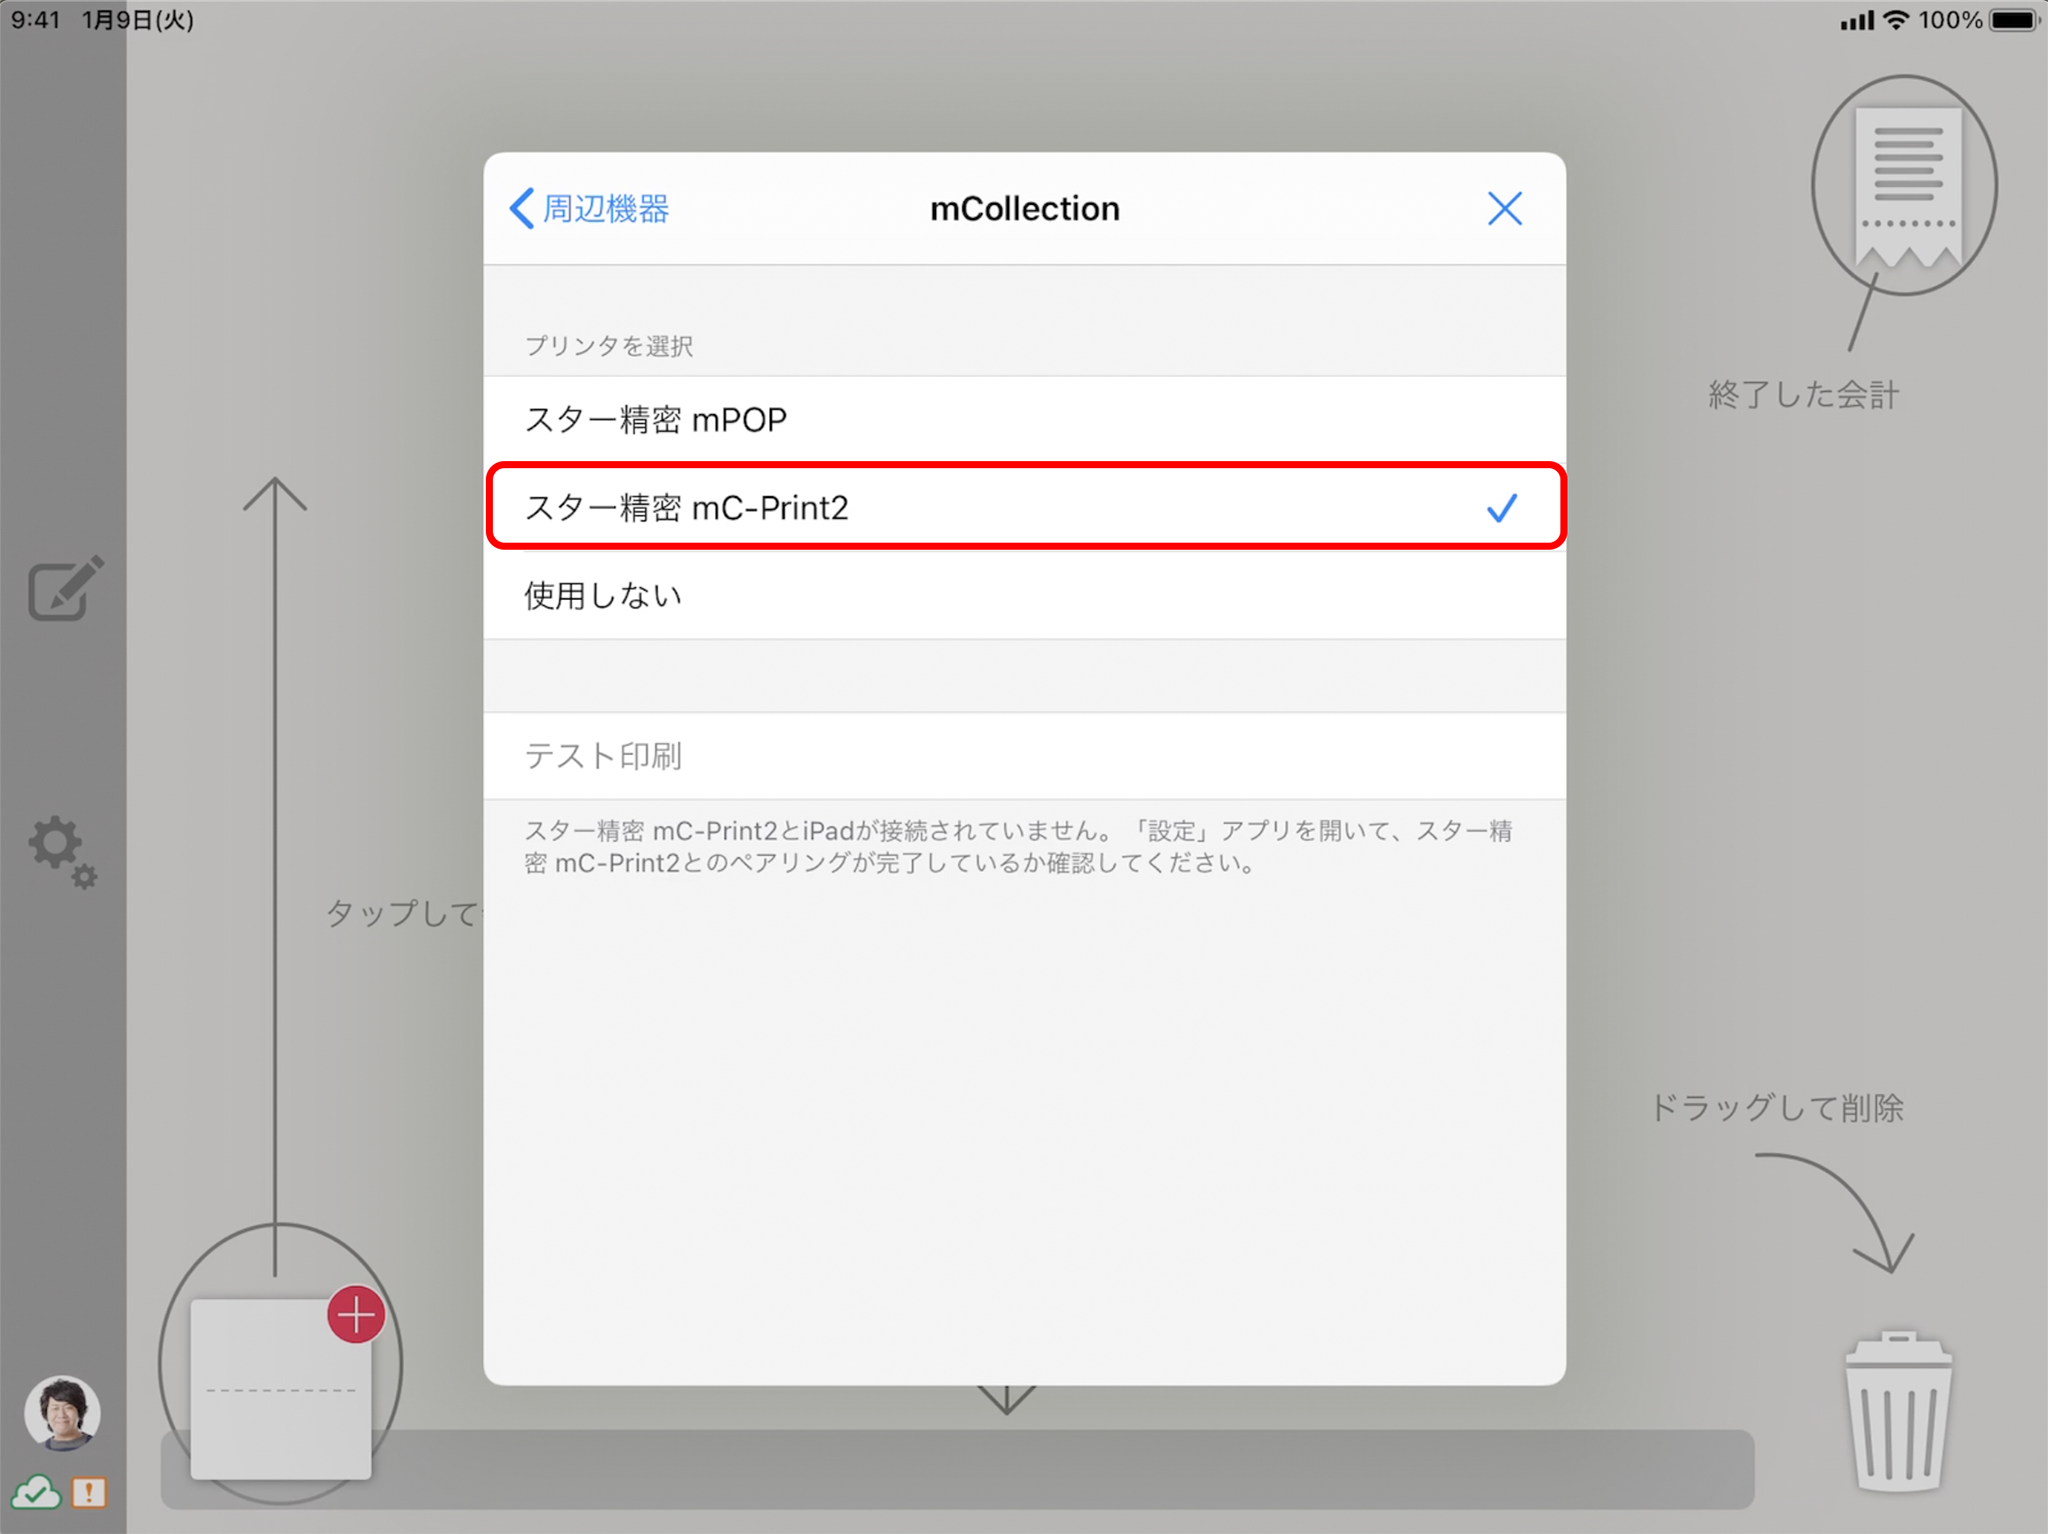2048x1534 pixels.
Task: Open the edit note icon in sidebar
Action: [x=65, y=588]
